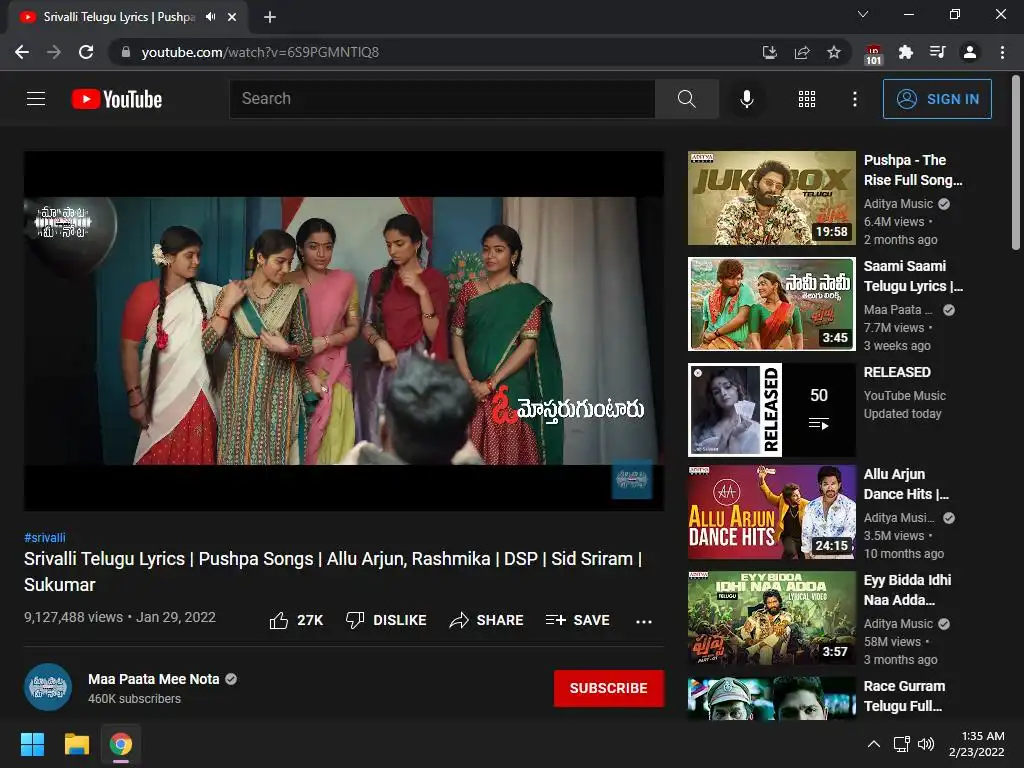This screenshot has height=768, width=1024.
Task: Open the #srivalli hashtag link
Action: pyautogui.click(x=44, y=537)
